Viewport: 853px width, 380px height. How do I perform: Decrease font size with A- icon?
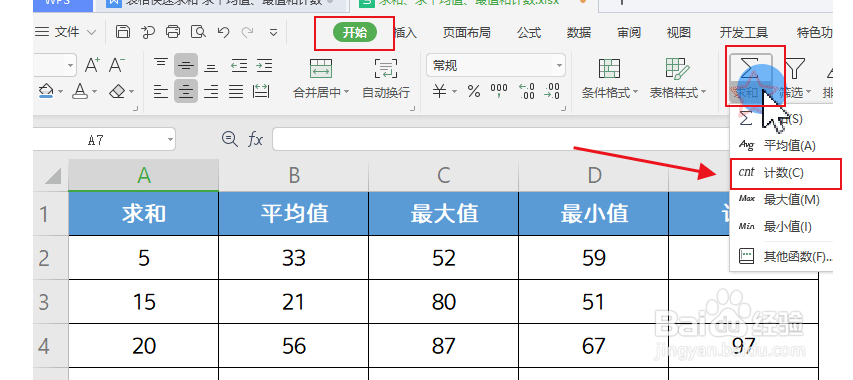[x=117, y=65]
